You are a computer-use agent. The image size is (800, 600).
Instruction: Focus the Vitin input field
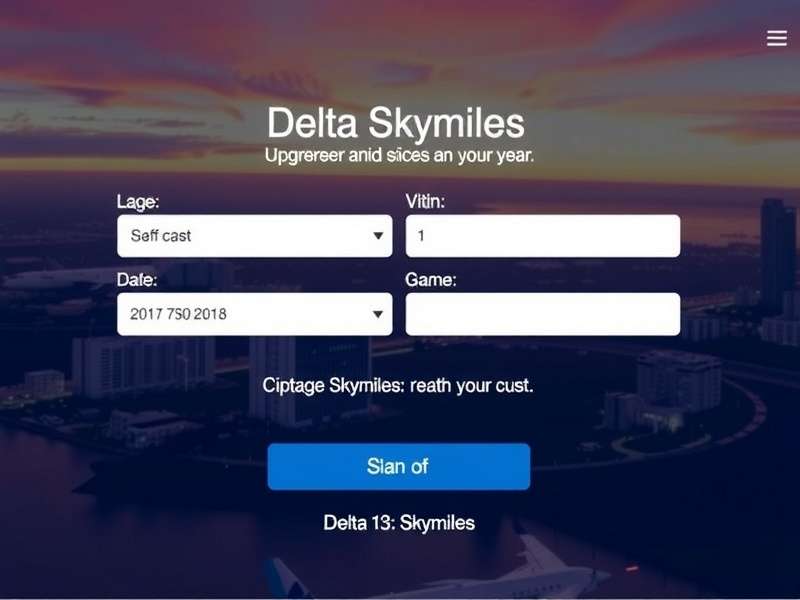(x=543, y=236)
